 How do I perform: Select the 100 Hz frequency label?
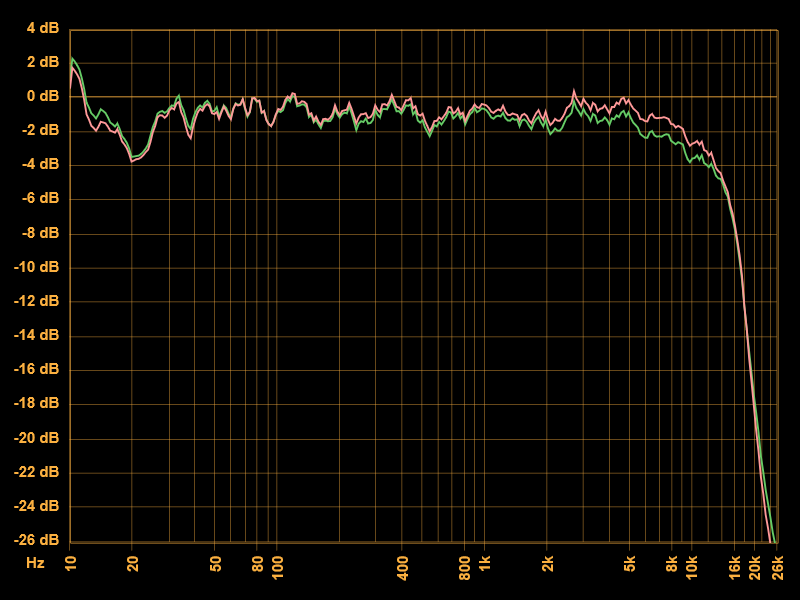tap(278, 566)
